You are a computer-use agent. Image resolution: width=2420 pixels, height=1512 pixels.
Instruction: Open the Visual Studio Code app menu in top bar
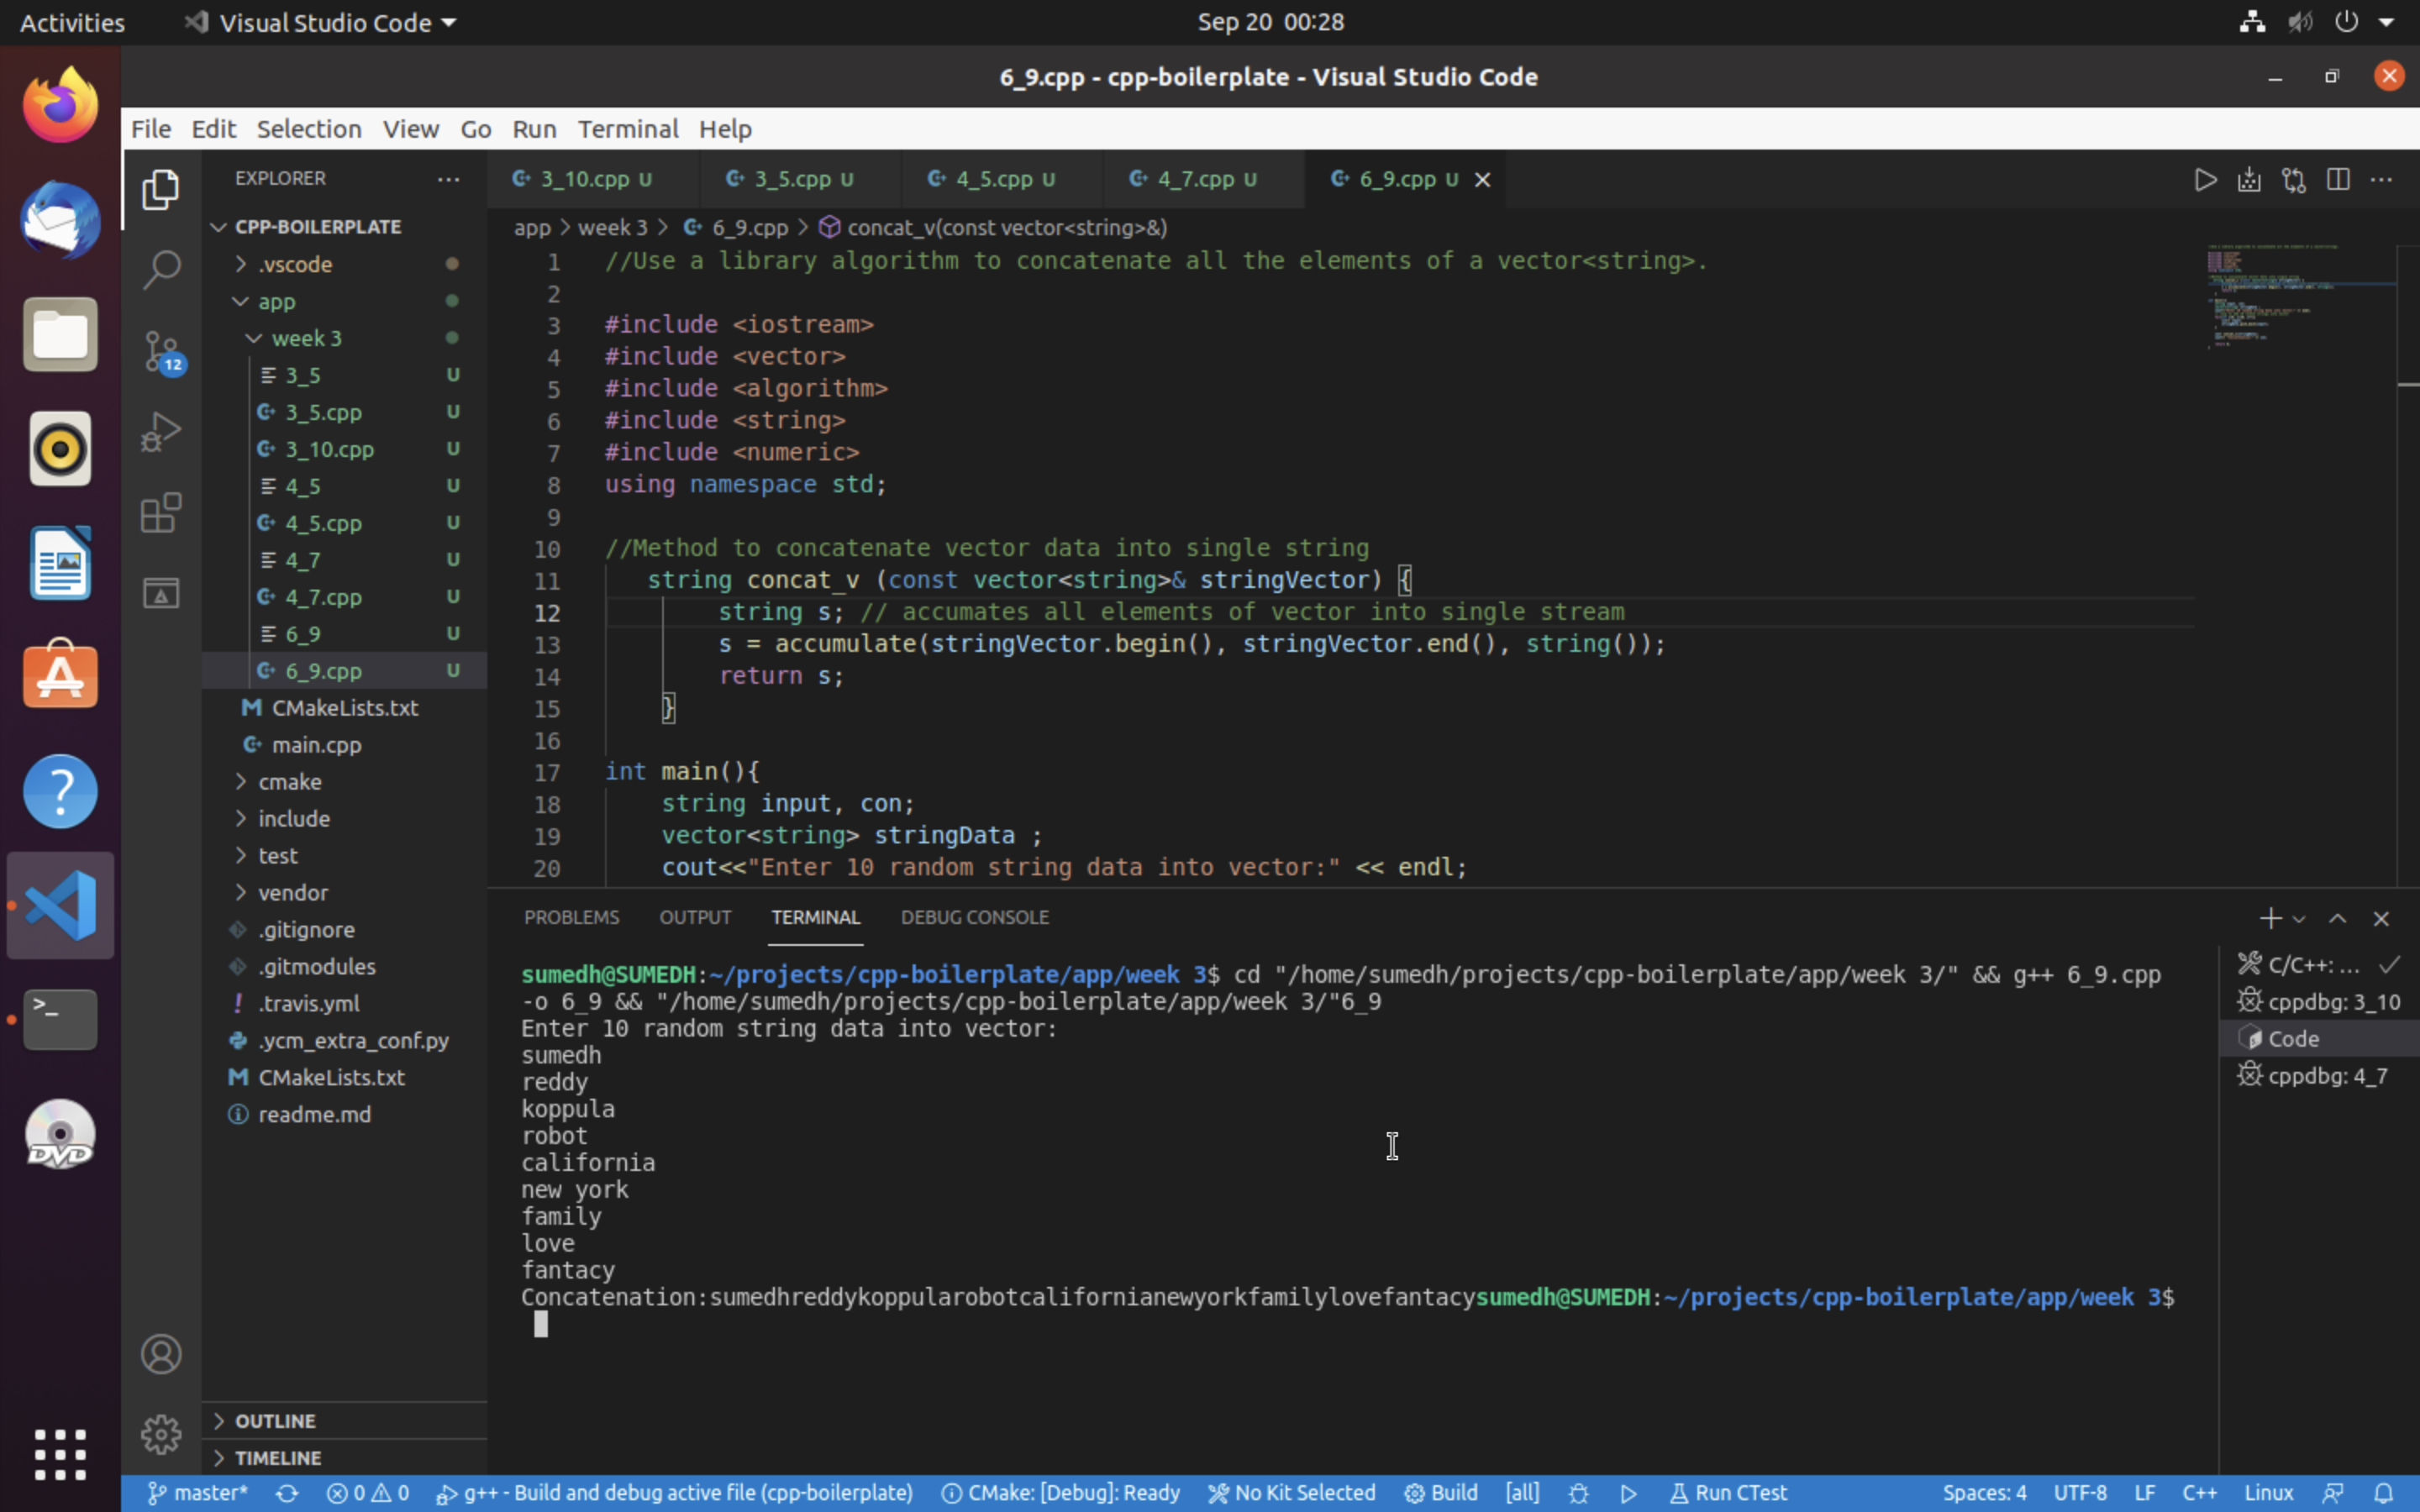tap(320, 22)
